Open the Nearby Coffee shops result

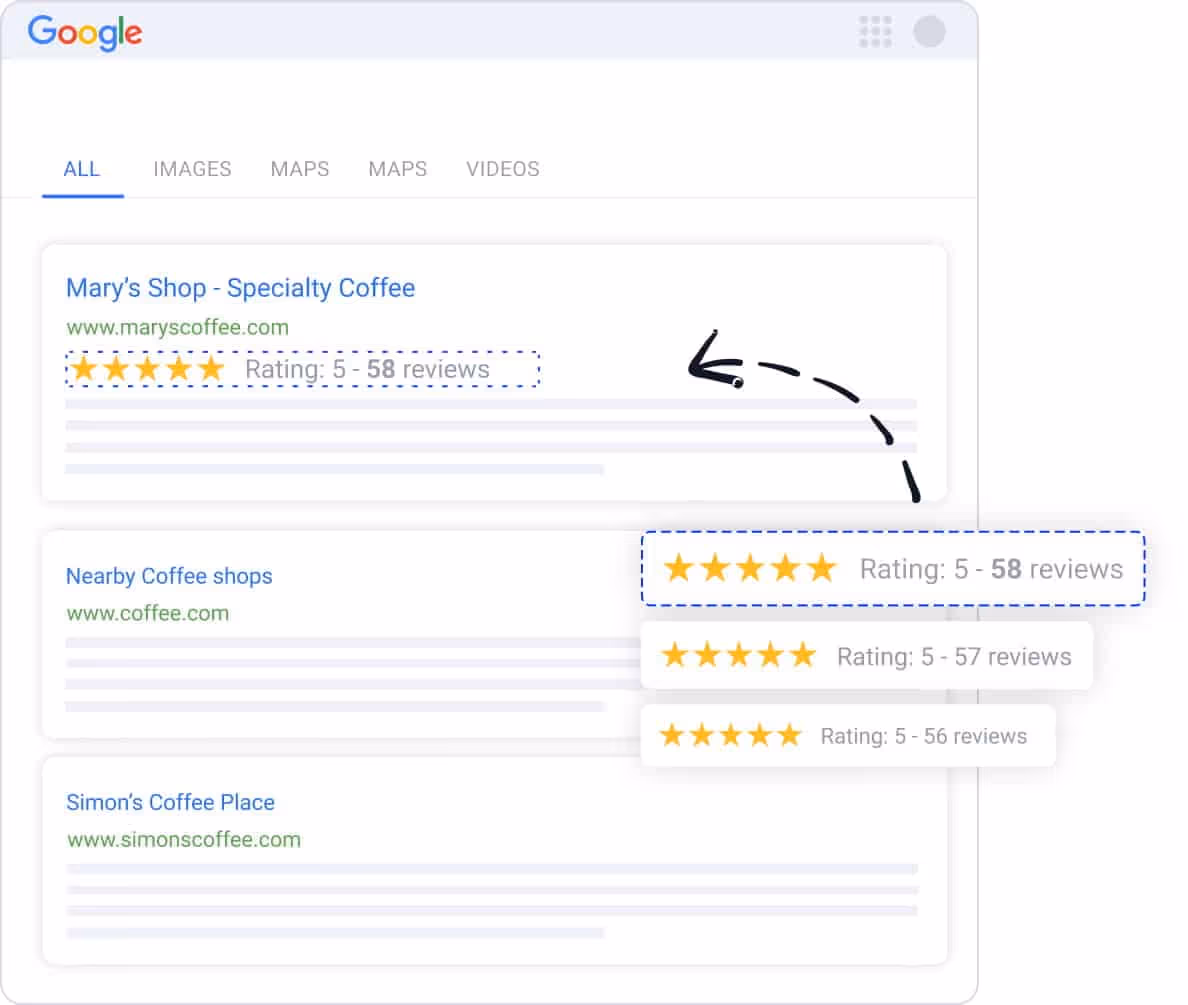click(x=169, y=576)
